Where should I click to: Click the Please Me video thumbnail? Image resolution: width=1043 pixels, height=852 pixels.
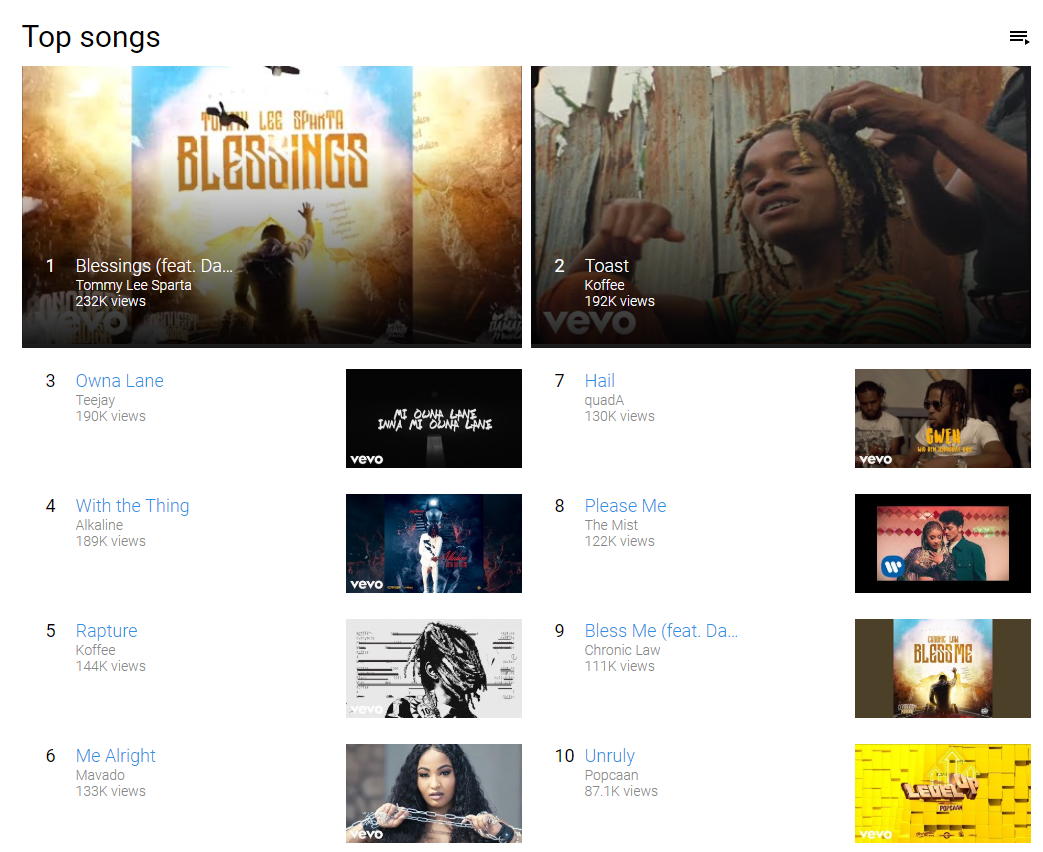pos(943,543)
